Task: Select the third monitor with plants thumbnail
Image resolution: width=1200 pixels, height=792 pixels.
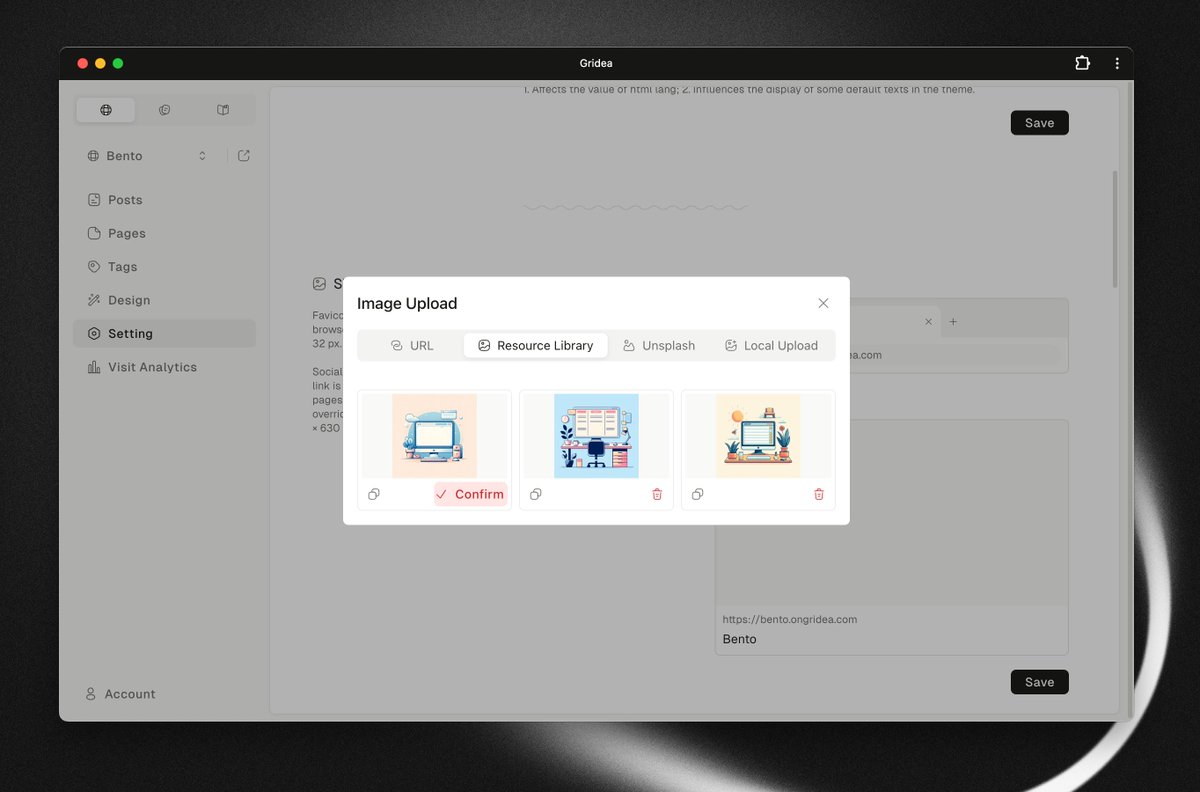Action: pos(758,435)
